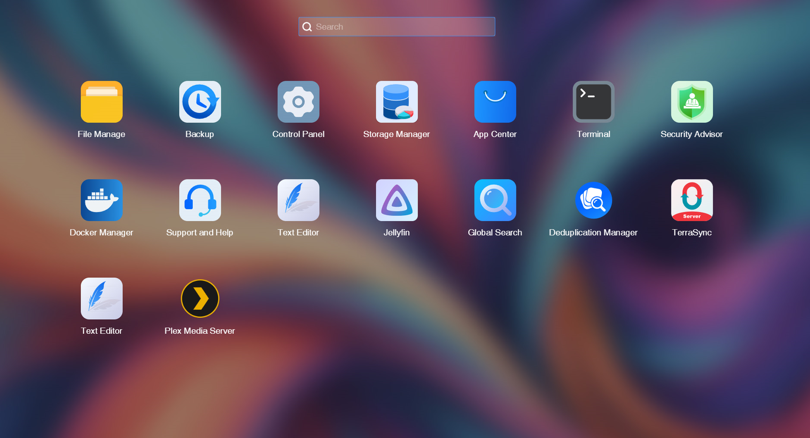Open Storage Manager
The height and width of the screenshot is (438, 810).
tap(397, 102)
